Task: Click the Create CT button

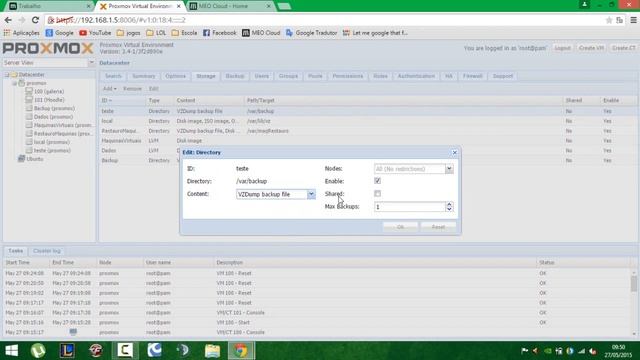Action: tap(623, 48)
